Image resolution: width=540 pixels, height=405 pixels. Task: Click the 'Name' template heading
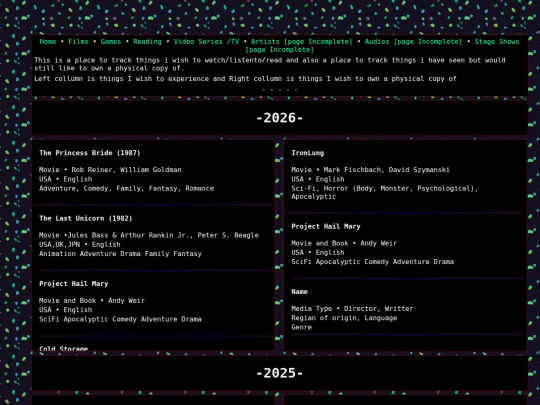coord(299,292)
